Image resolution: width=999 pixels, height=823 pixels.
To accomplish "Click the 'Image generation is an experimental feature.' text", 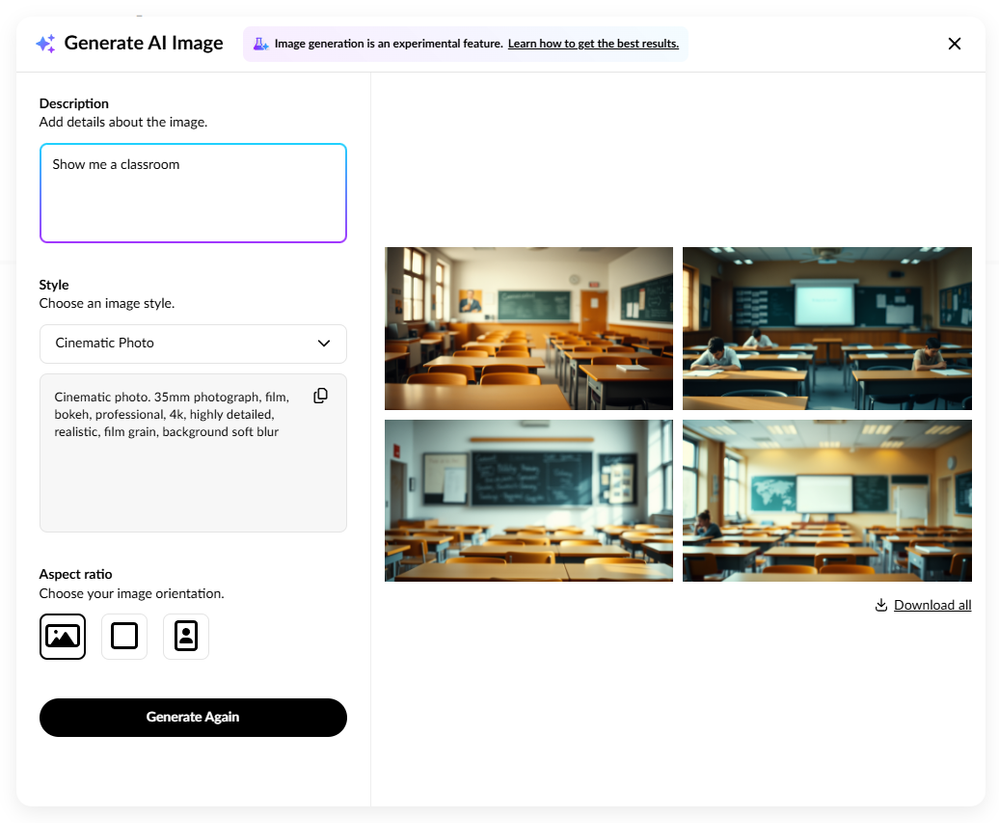I will point(389,43).
